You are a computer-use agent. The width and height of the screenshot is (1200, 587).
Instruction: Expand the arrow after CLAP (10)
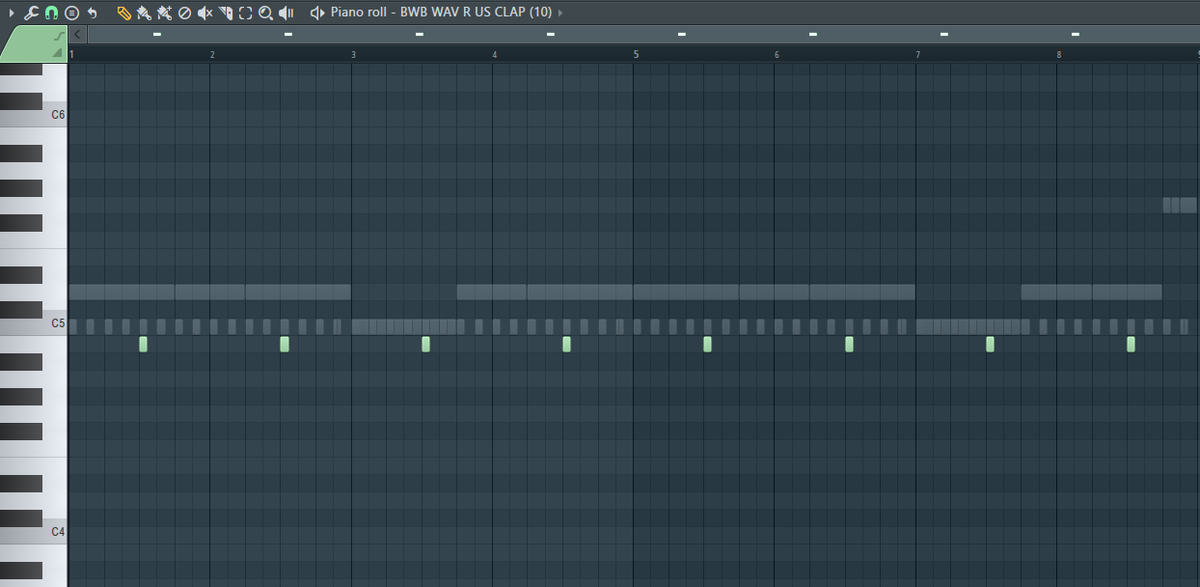(x=559, y=13)
